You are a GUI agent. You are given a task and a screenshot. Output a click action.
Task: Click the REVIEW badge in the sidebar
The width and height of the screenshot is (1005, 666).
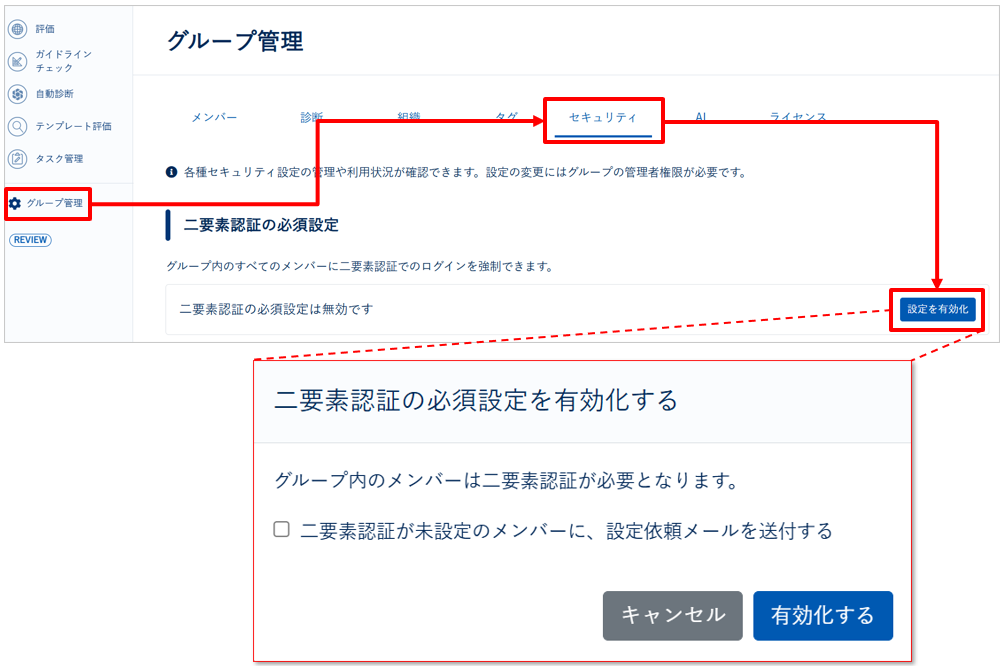click(30, 240)
